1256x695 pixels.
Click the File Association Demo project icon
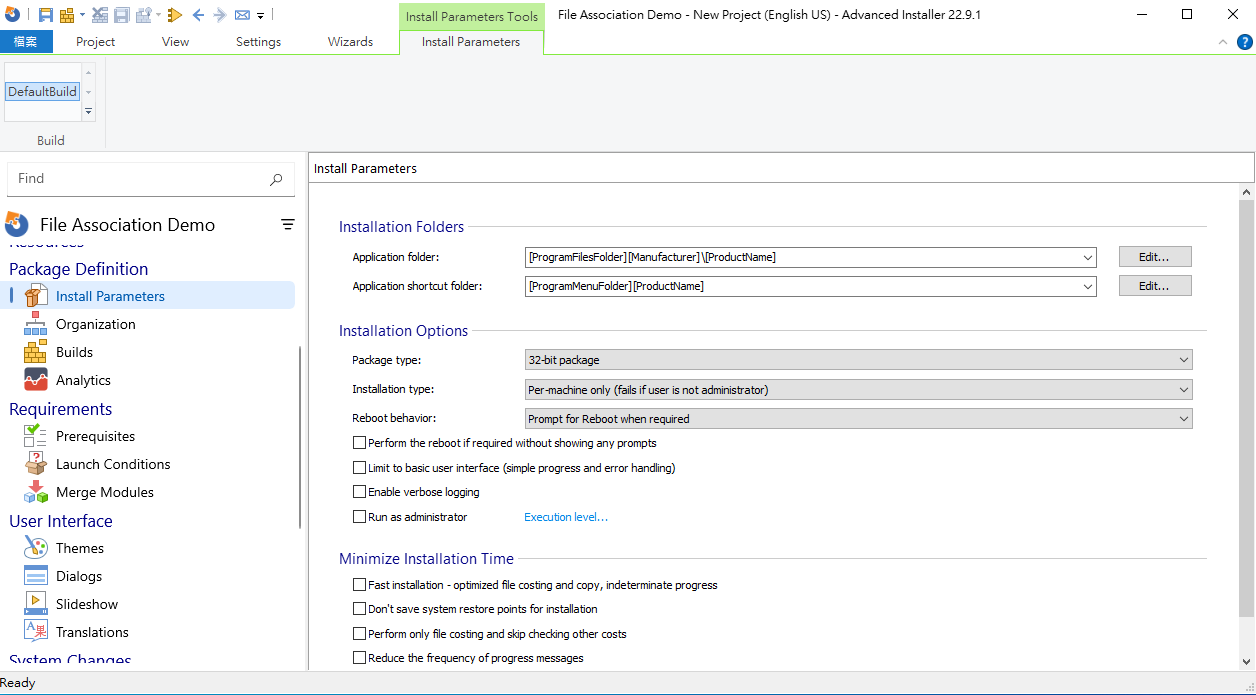click(x=17, y=223)
